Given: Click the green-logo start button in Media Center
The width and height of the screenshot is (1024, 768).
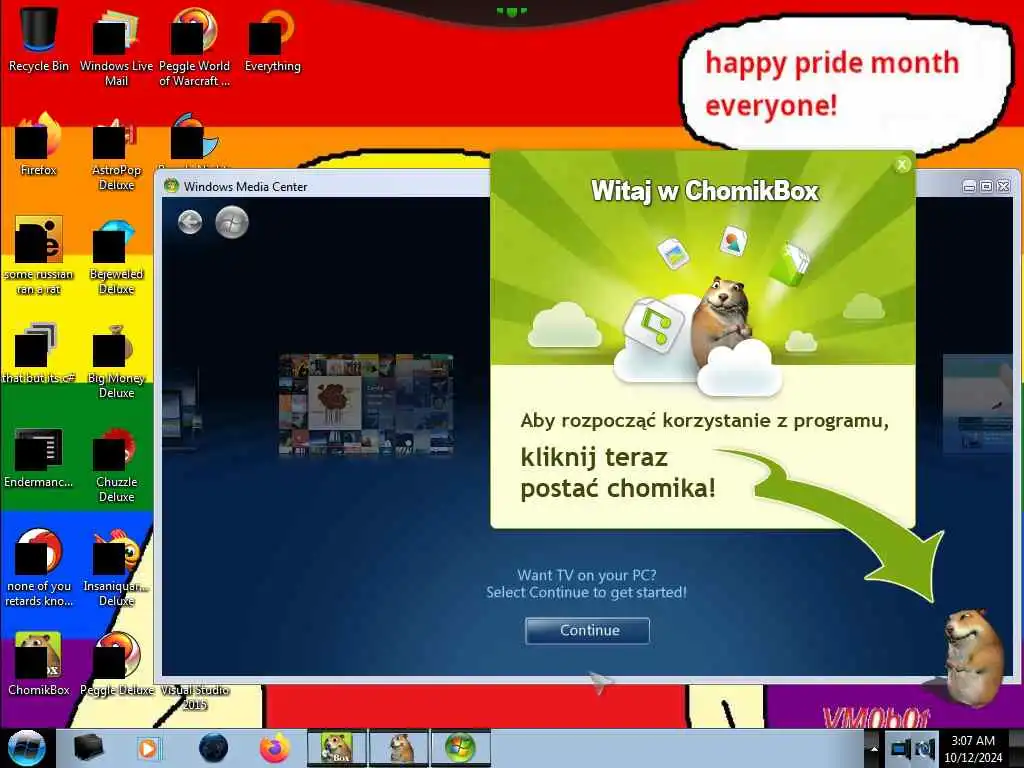Looking at the screenshot, I should point(232,222).
